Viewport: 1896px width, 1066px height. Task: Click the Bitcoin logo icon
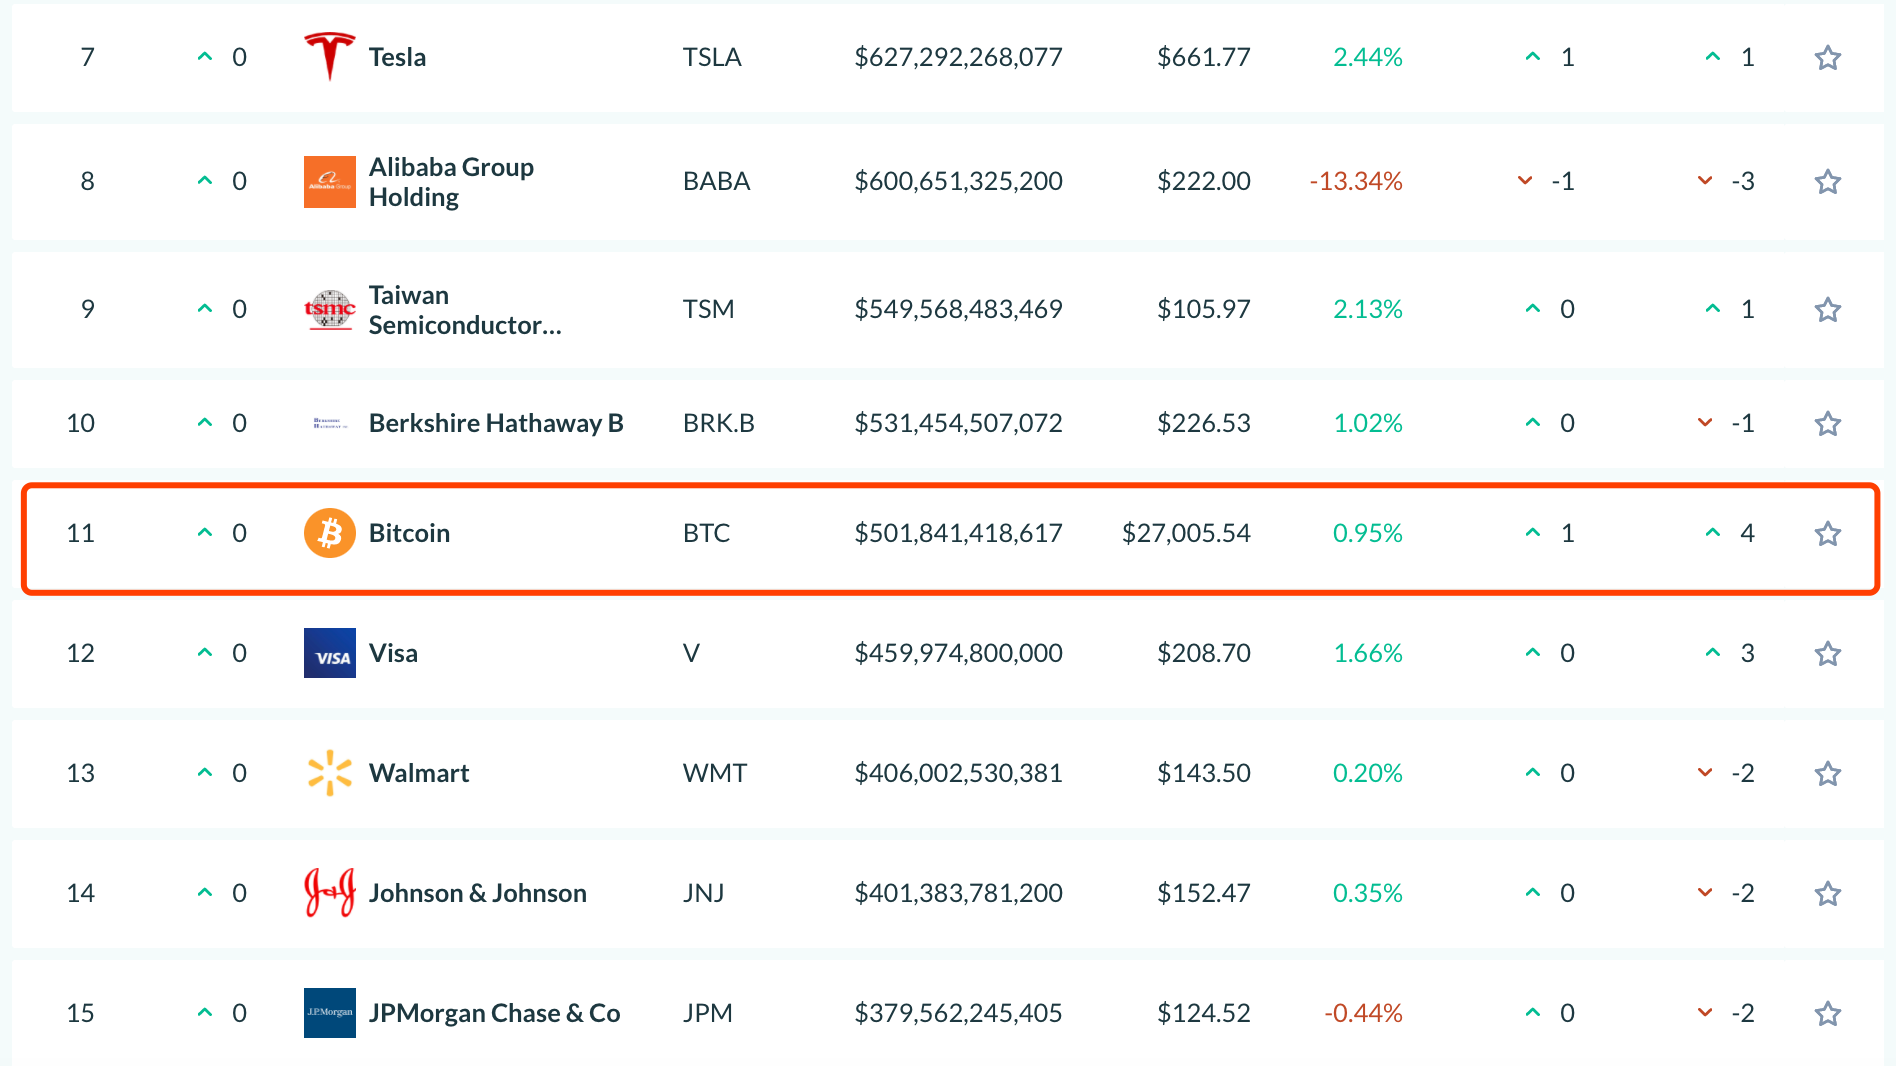point(330,533)
